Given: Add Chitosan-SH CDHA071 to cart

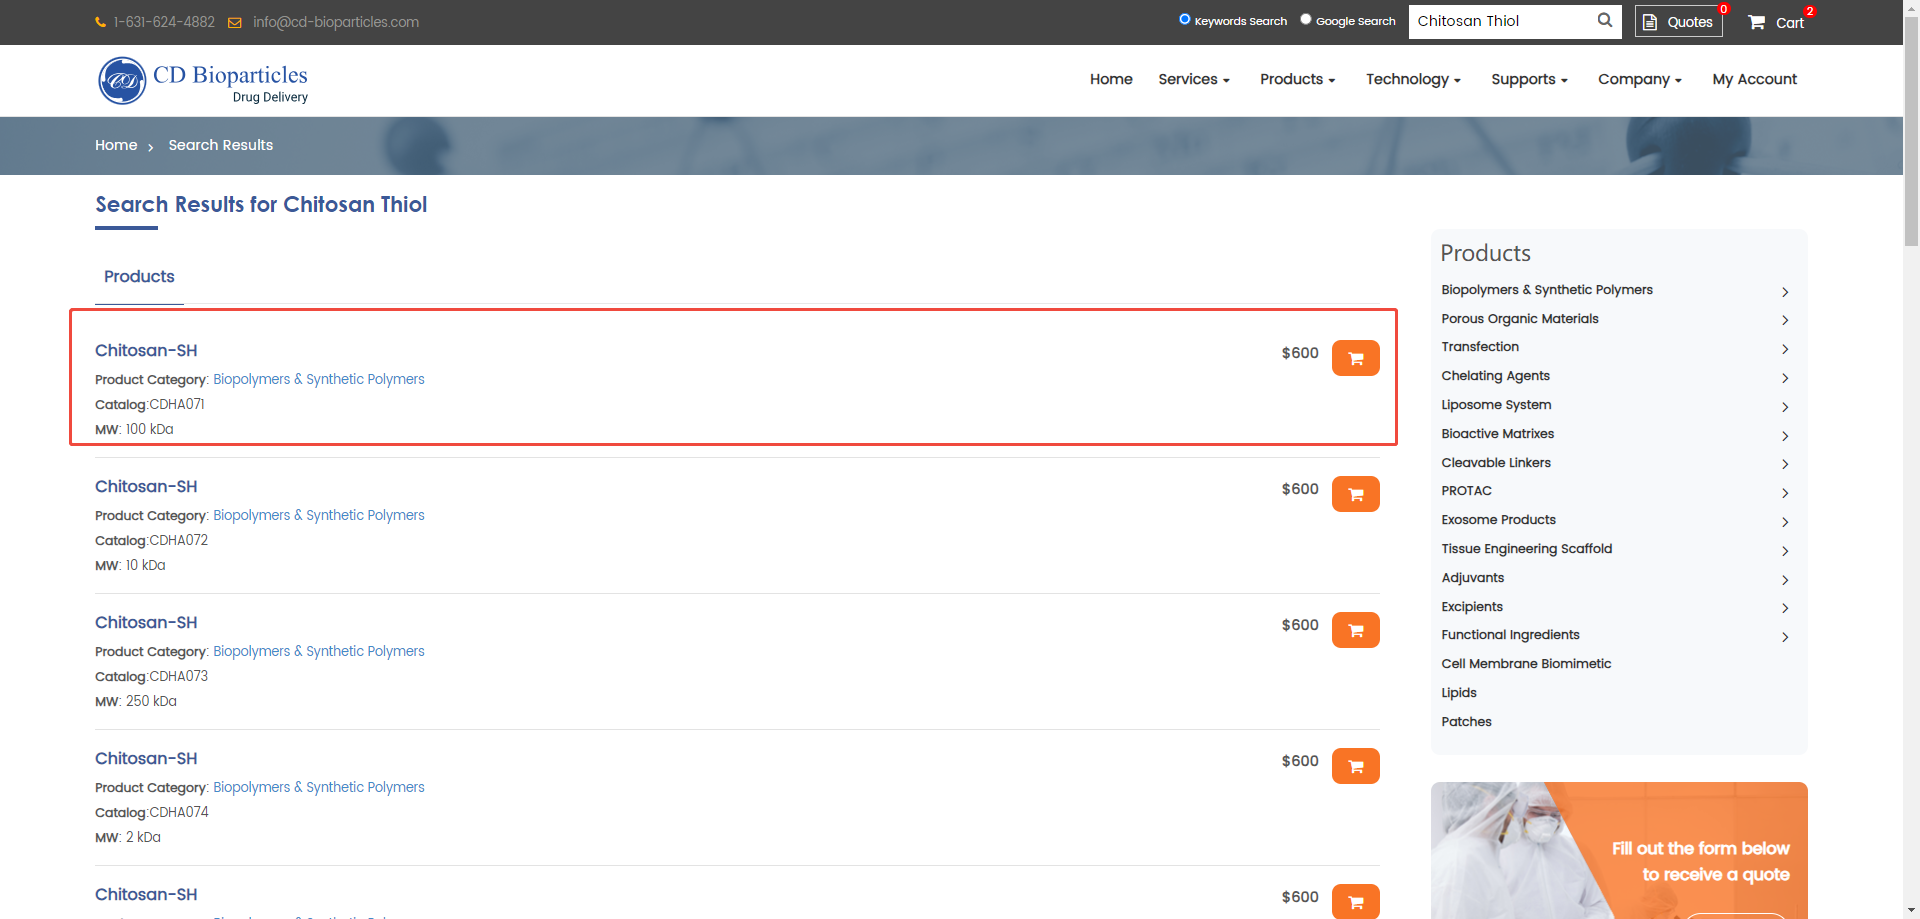Looking at the screenshot, I should pos(1355,358).
